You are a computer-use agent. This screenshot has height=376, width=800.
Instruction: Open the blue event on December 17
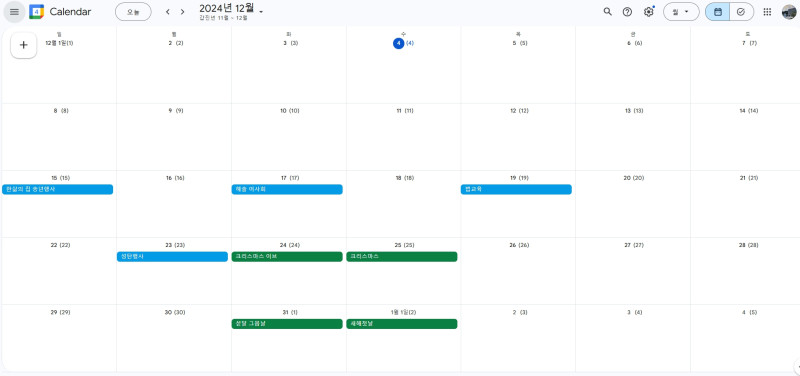tap(287, 189)
